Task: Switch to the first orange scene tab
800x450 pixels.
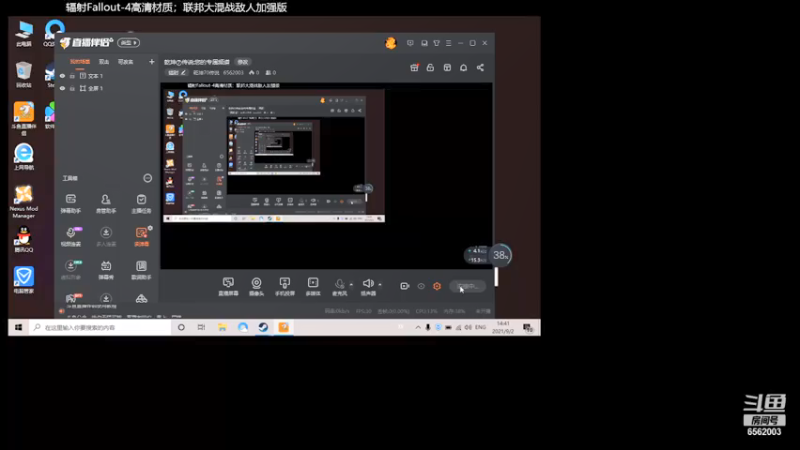Action: pos(80,62)
